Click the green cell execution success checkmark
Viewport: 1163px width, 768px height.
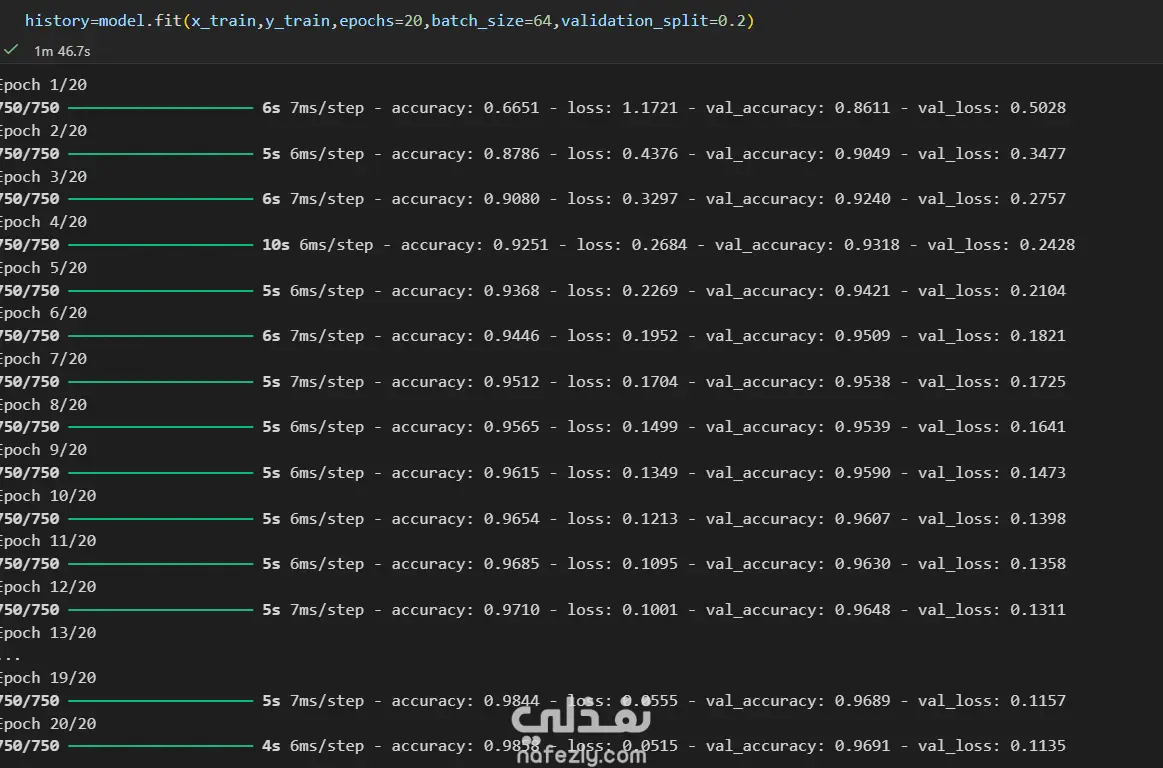10,50
